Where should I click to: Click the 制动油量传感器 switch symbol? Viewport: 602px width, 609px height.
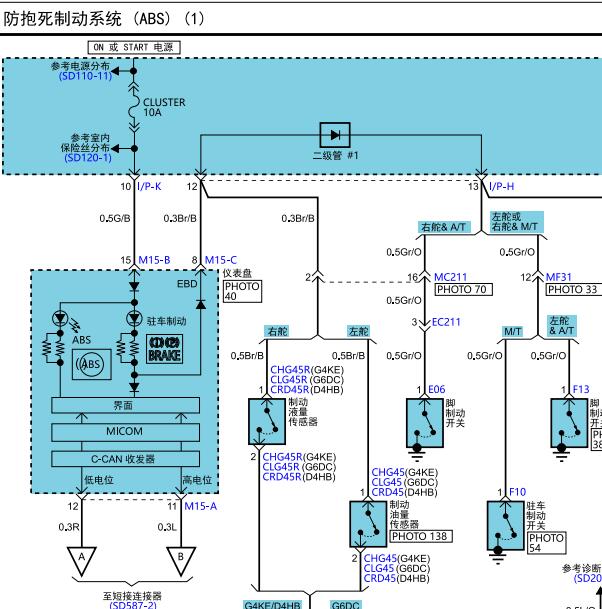368,524
